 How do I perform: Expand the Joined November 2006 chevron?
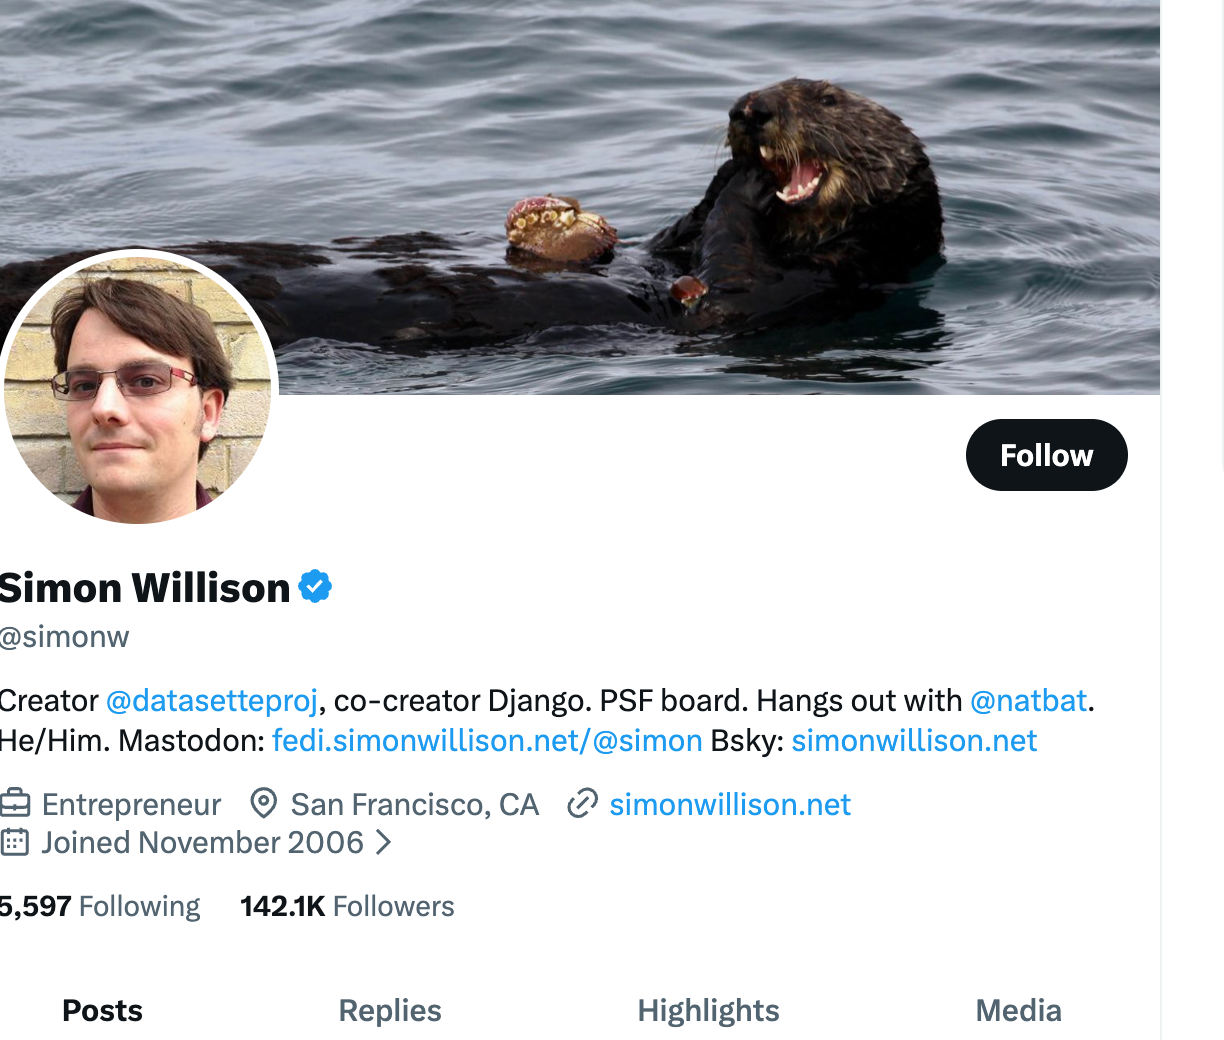coord(383,843)
